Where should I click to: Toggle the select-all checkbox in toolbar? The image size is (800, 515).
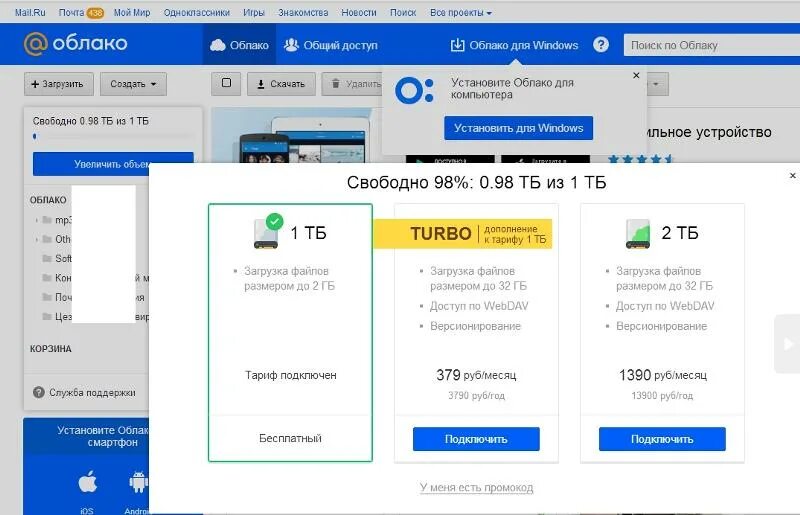[x=226, y=83]
